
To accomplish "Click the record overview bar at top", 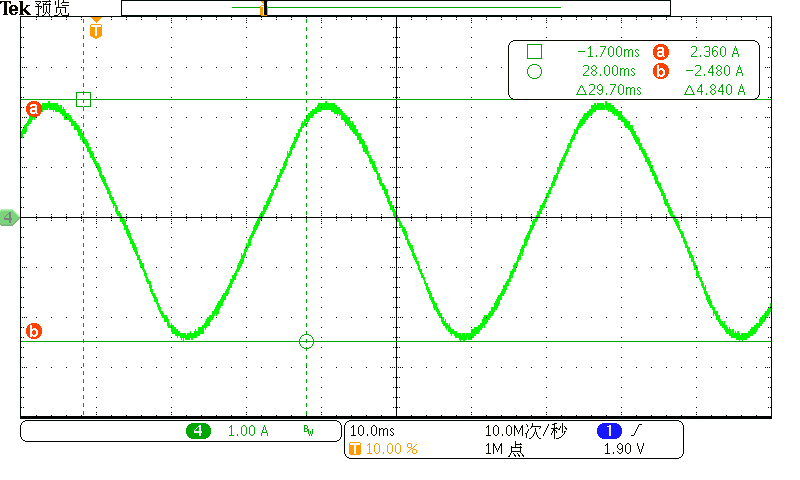I will pyautogui.click(x=395, y=8).
